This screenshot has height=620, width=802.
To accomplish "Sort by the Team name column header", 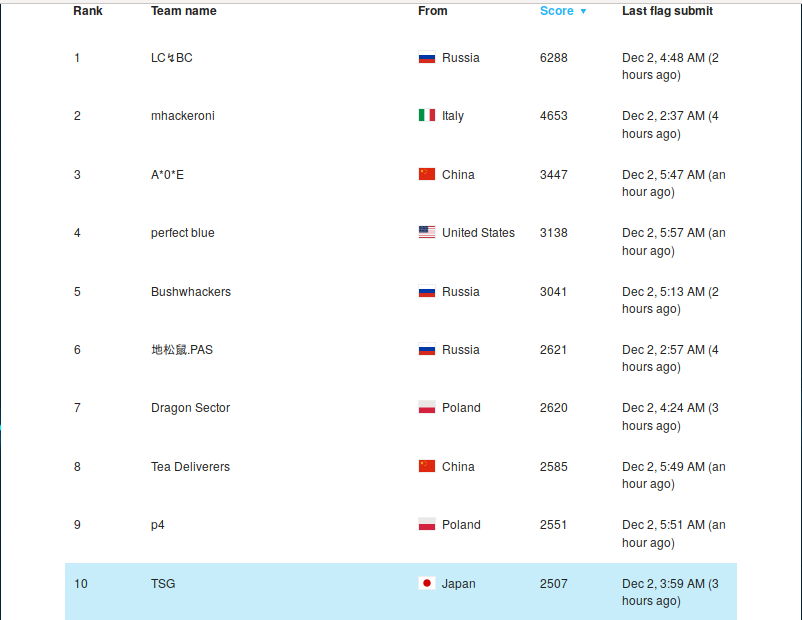I will [183, 11].
